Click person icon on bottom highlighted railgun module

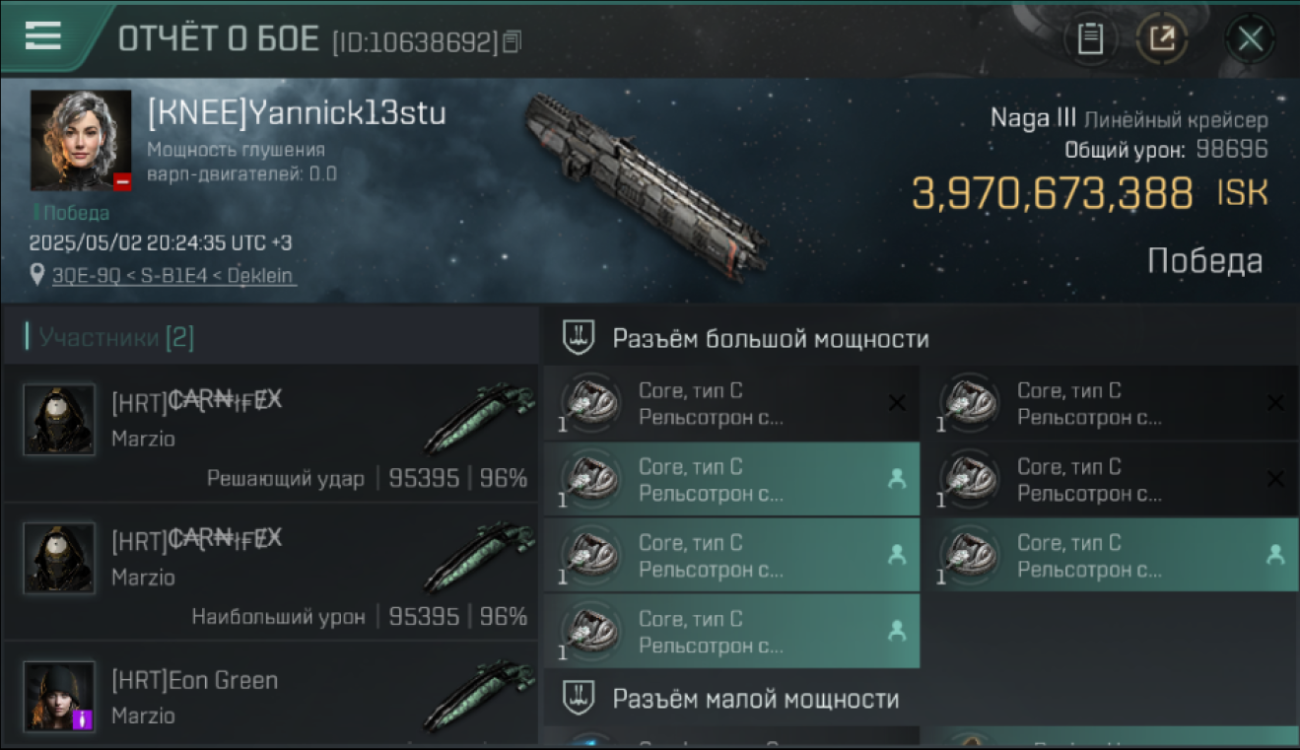897,631
